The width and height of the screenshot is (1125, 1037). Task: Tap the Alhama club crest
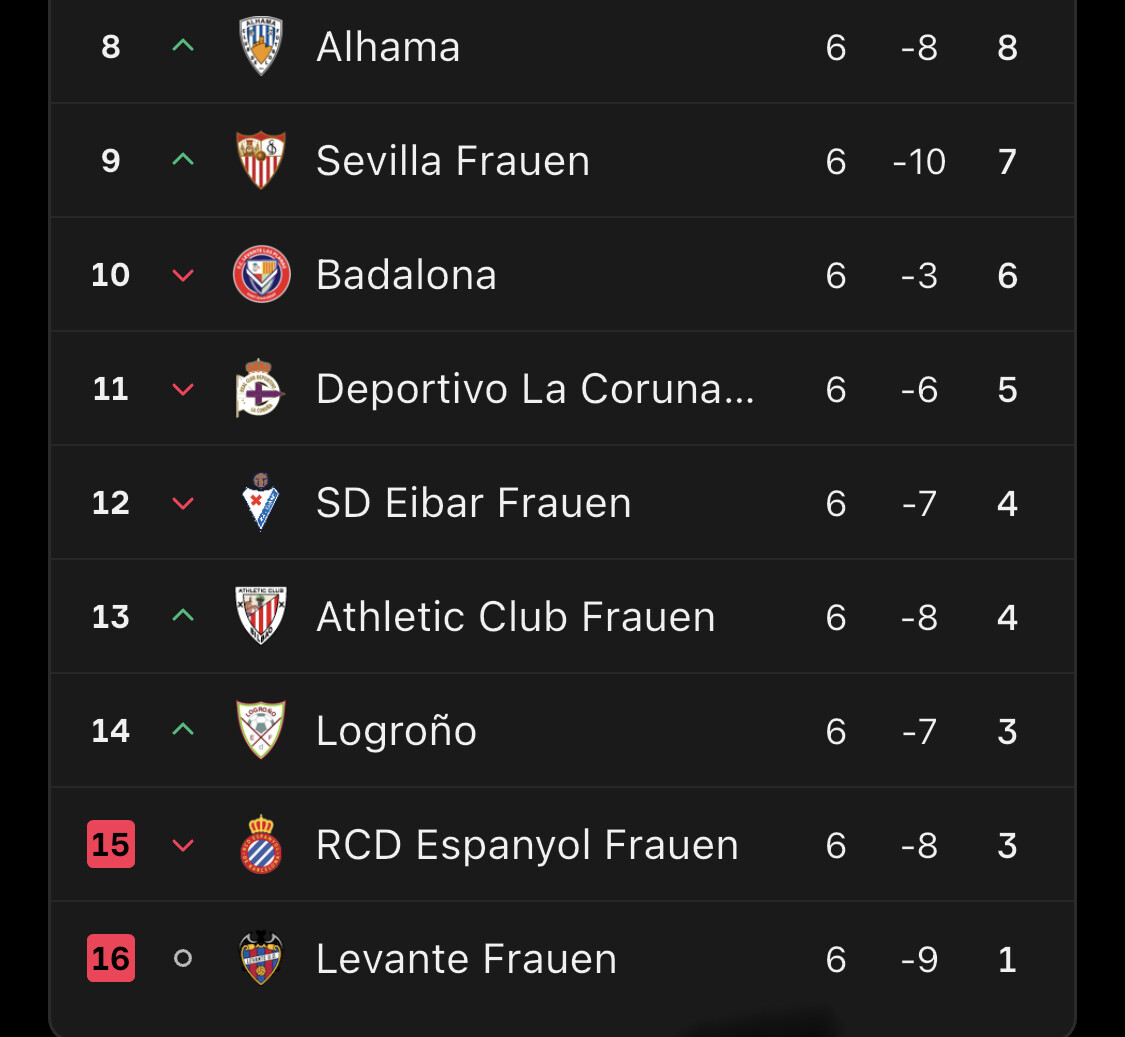tap(261, 46)
